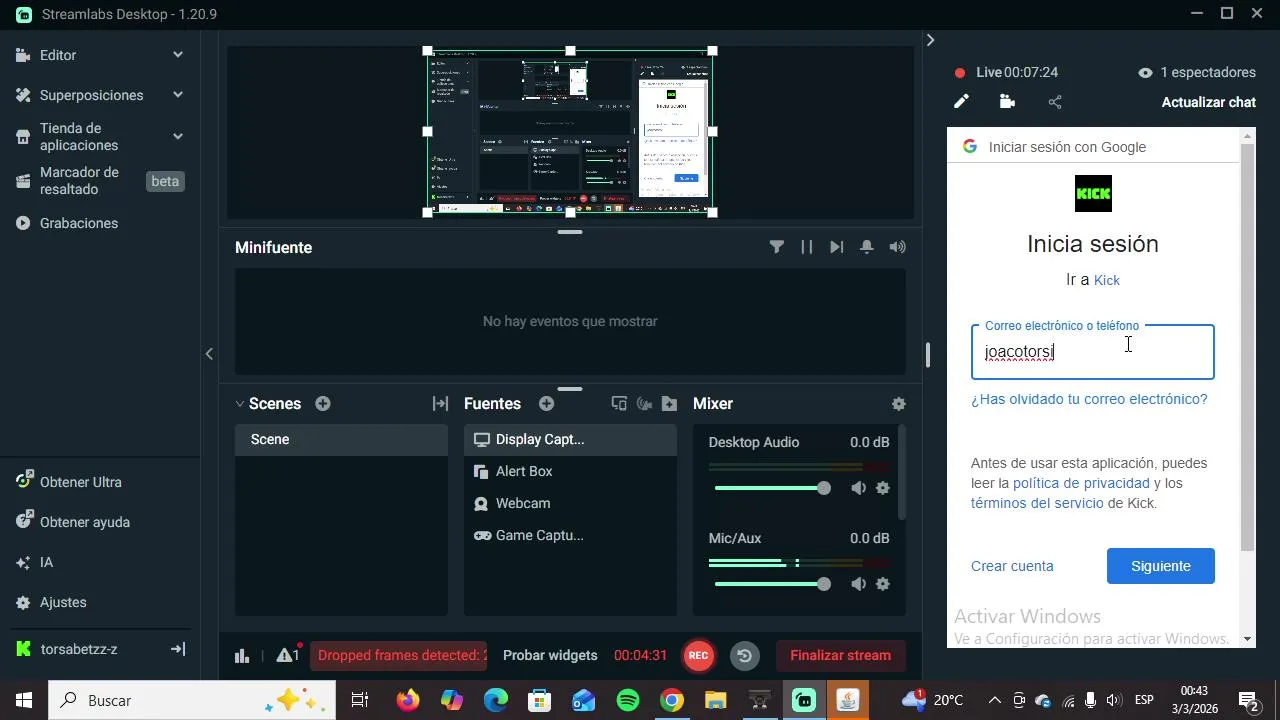
Task: Skip current alert in Minifuente
Action: 837,247
